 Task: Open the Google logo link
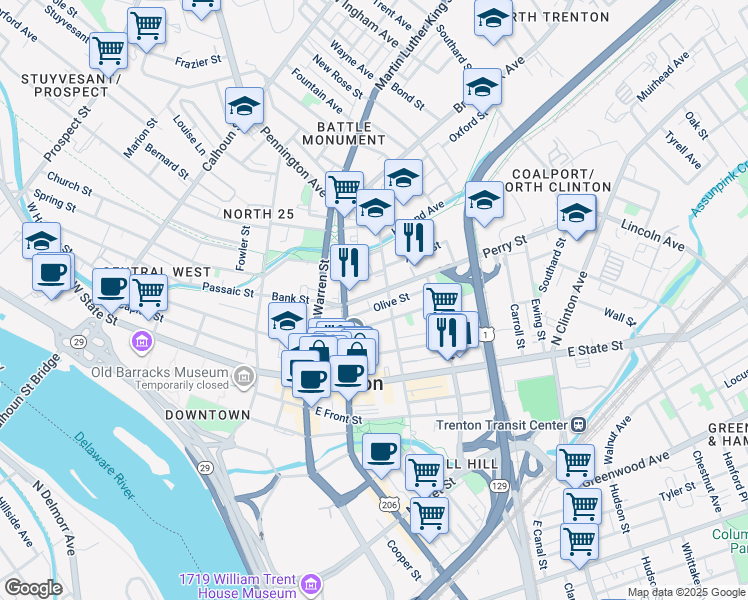[33, 588]
